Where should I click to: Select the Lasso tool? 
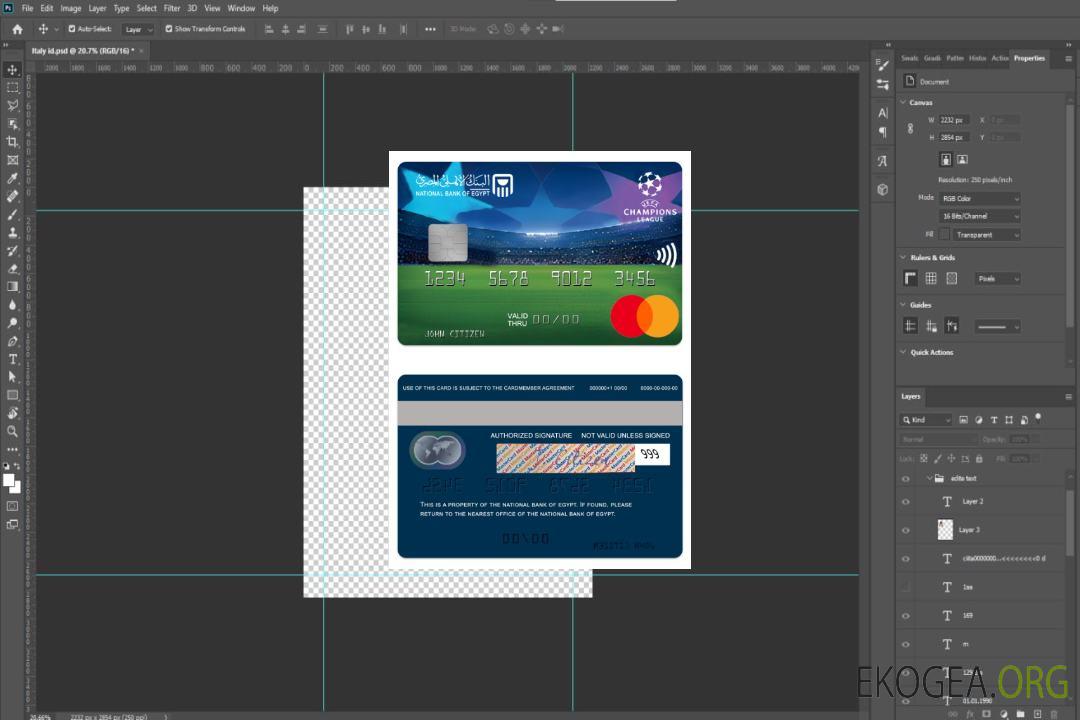[12, 105]
